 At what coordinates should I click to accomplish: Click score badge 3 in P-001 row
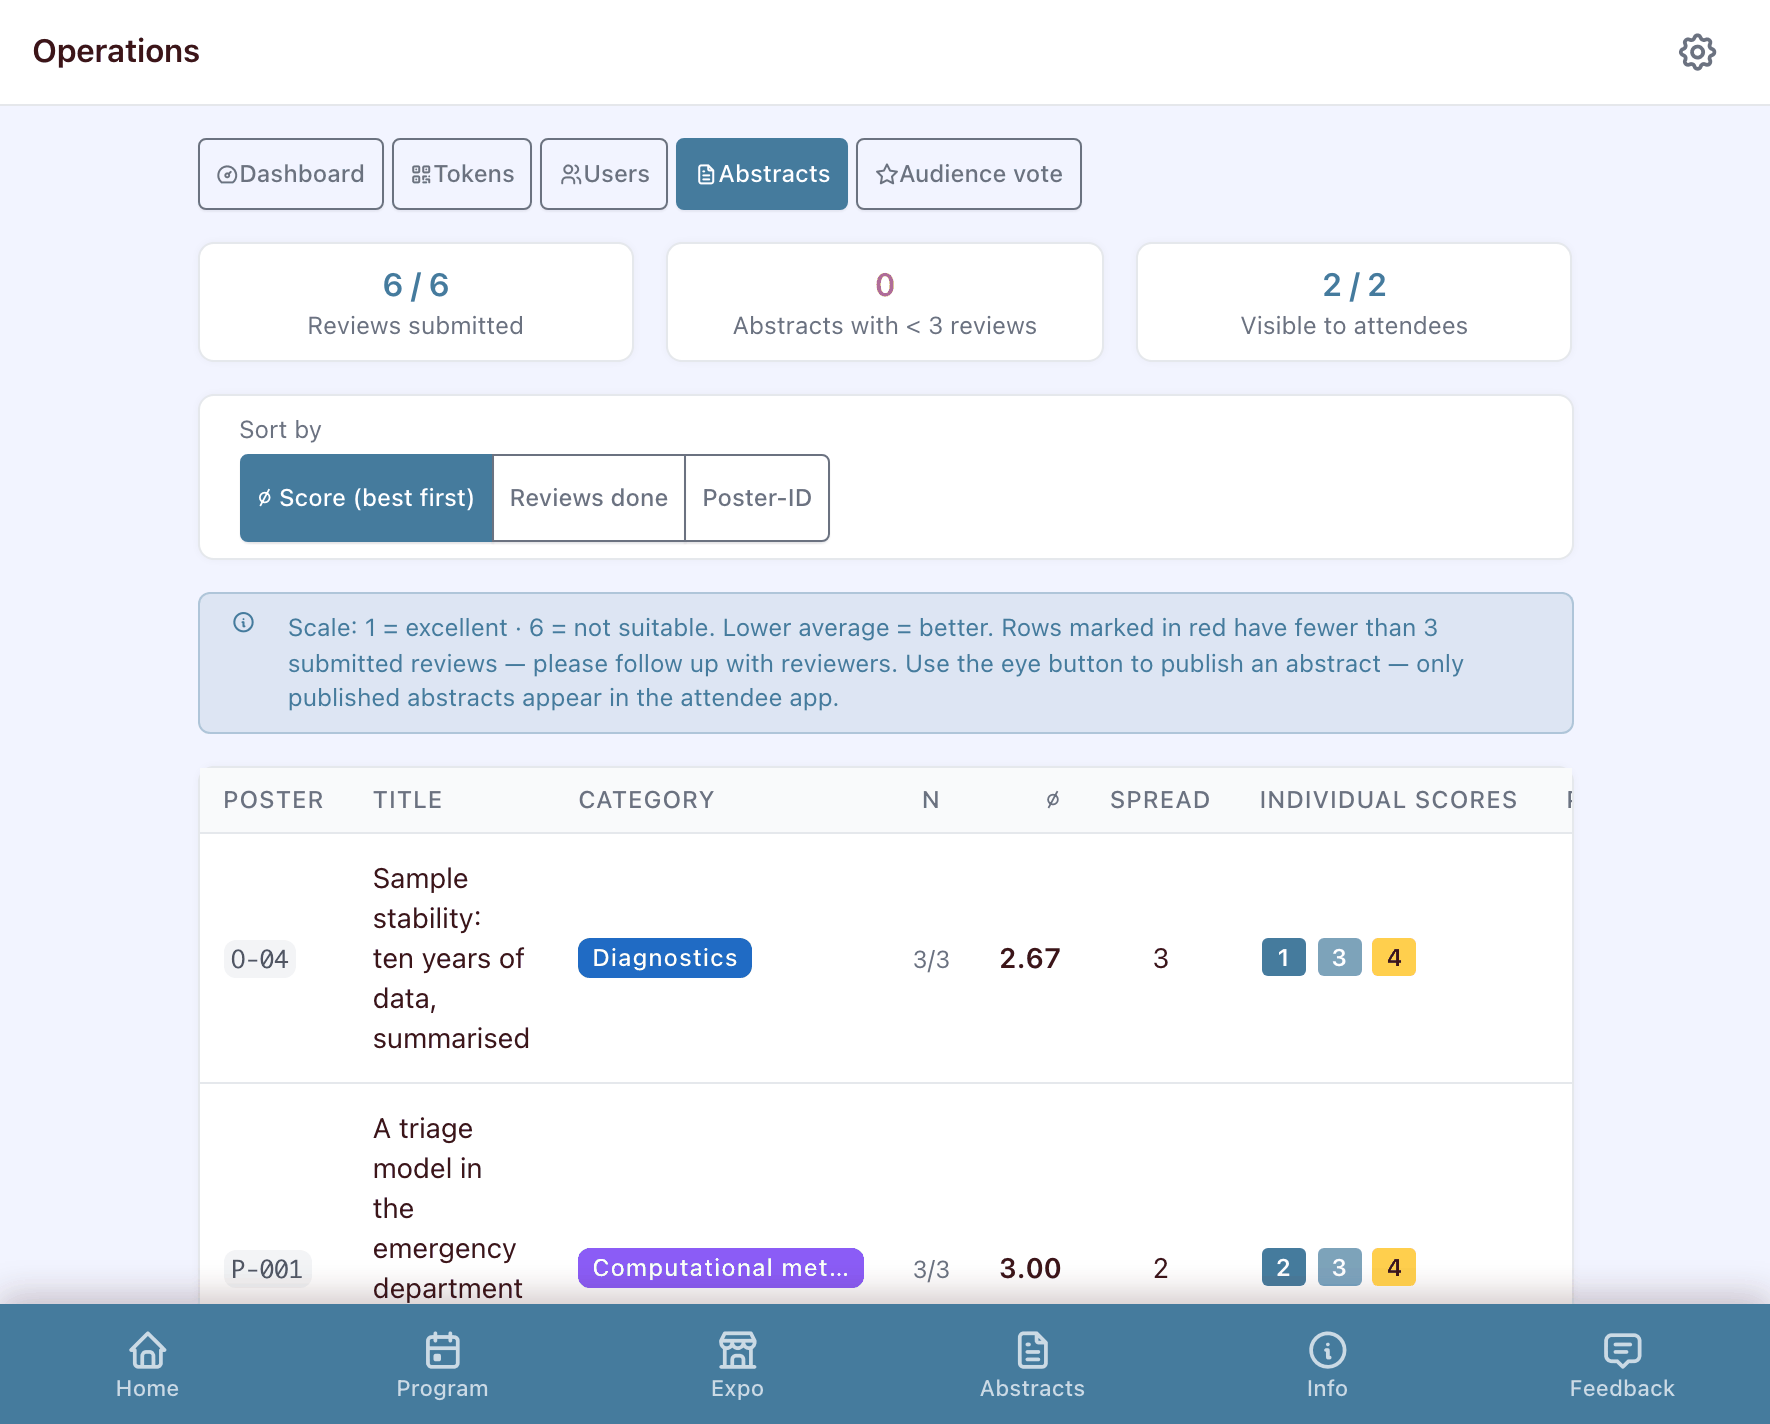[1340, 1268]
